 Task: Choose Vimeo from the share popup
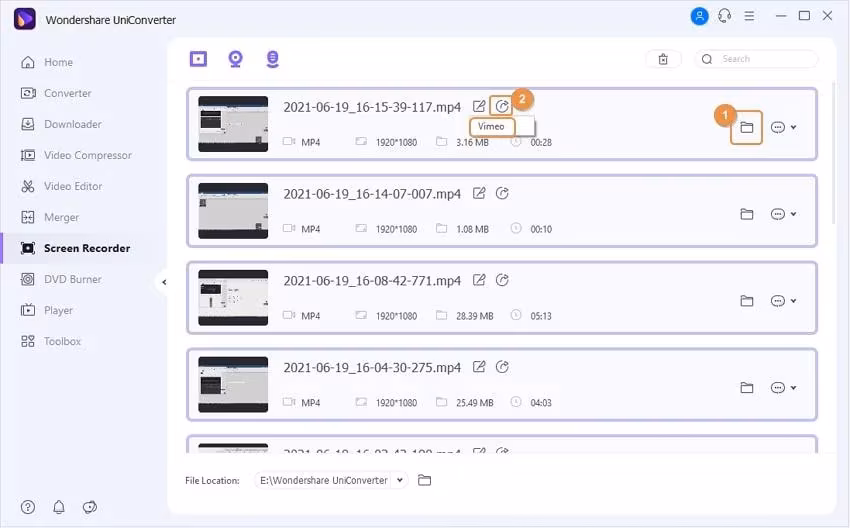491,126
